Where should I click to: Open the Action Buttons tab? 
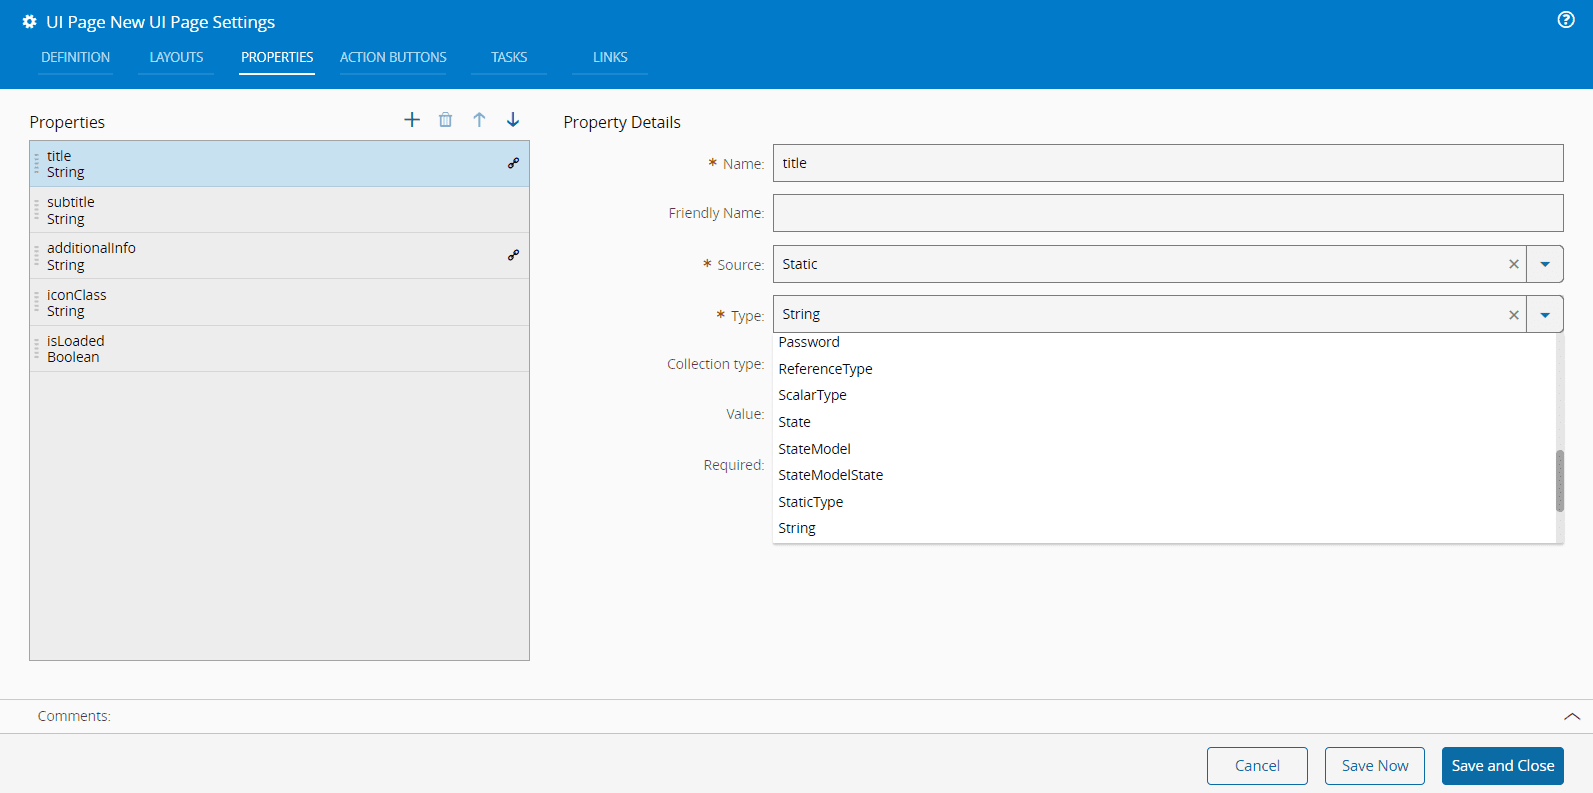point(393,57)
